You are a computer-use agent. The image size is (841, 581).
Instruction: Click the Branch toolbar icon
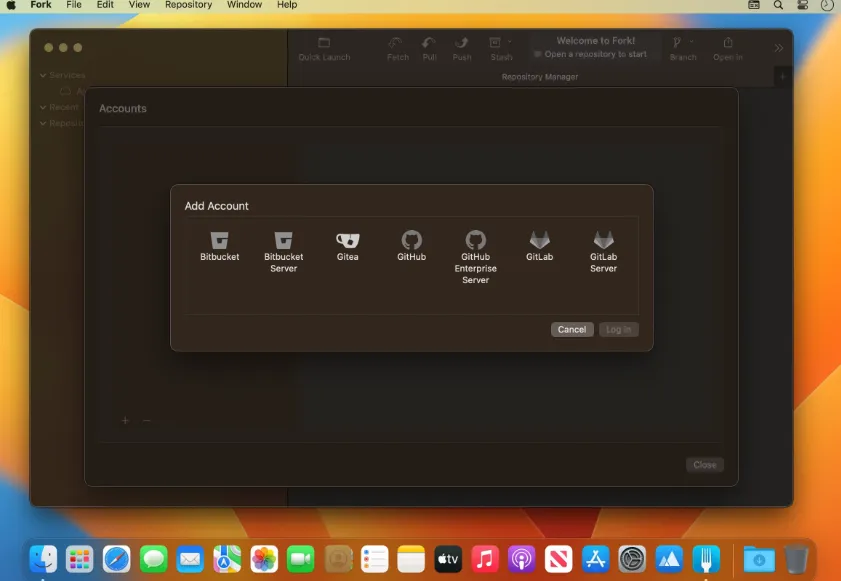[677, 43]
